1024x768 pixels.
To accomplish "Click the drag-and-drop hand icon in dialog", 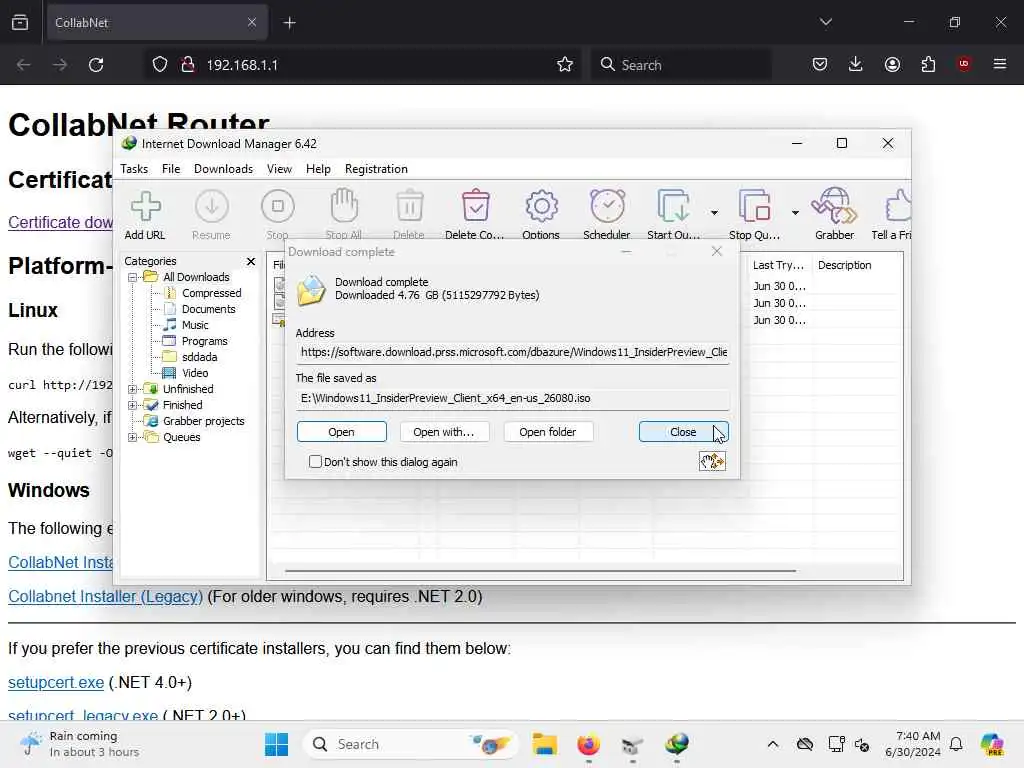I will tap(712, 462).
